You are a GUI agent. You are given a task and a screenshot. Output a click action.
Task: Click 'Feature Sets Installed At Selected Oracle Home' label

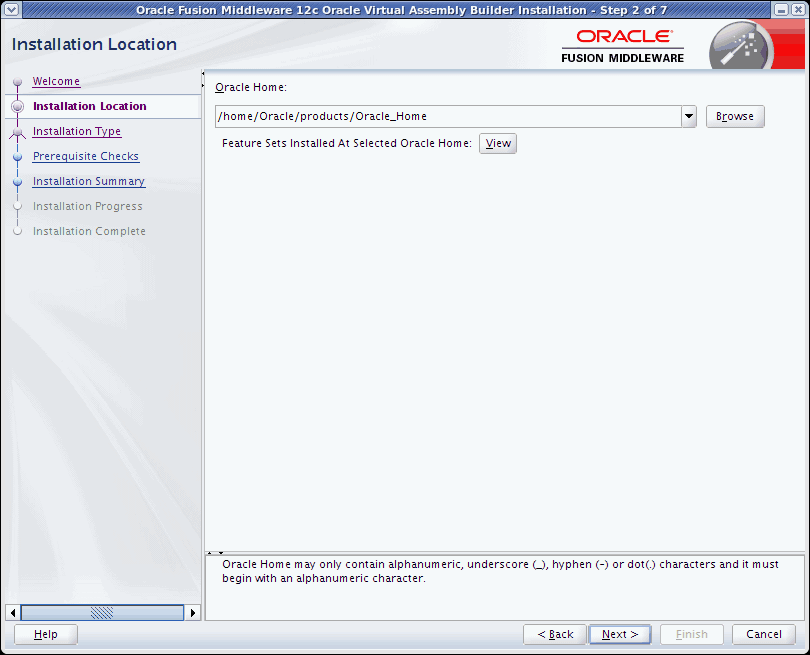tap(347, 143)
